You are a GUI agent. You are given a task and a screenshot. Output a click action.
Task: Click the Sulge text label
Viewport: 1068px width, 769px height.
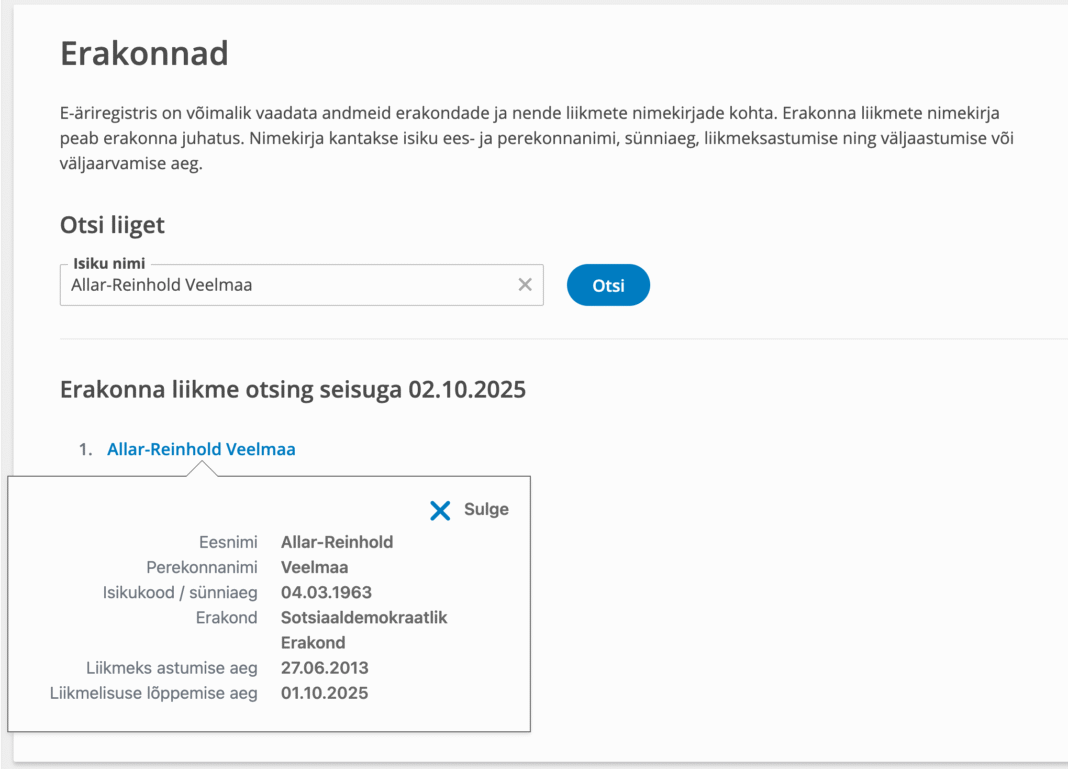[486, 510]
